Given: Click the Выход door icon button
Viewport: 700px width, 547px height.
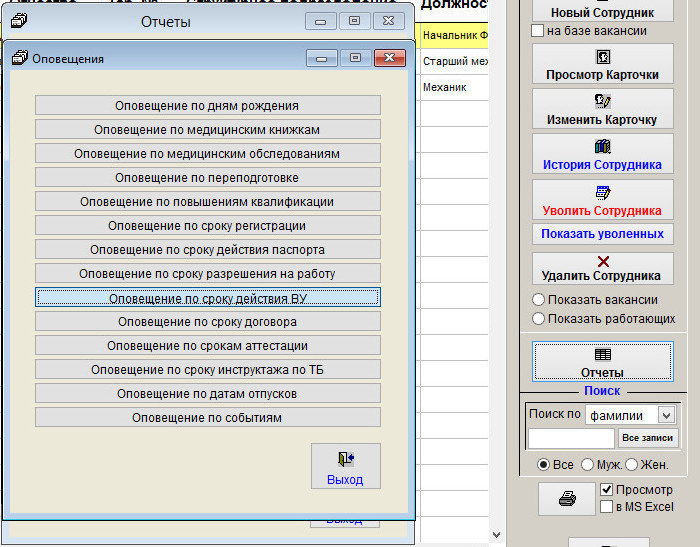Looking at the screenshot, I should point(345,466).
